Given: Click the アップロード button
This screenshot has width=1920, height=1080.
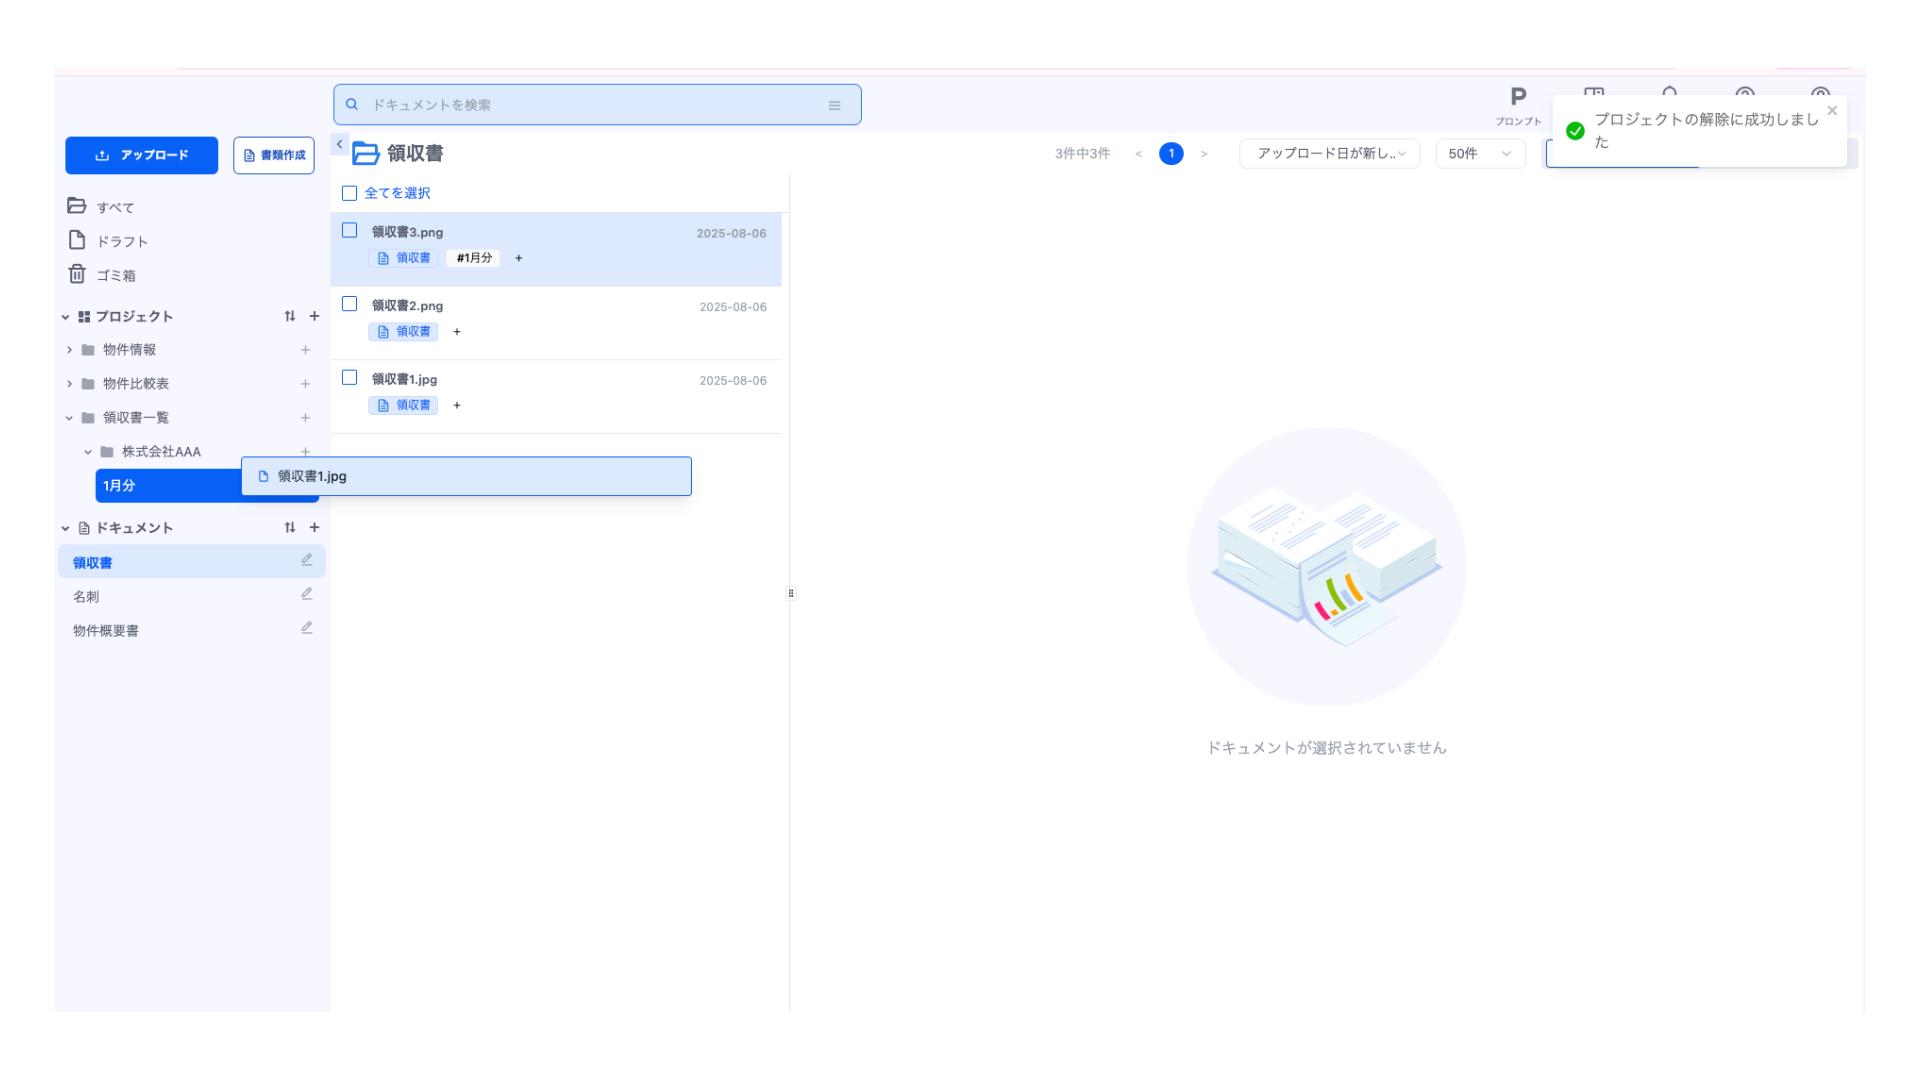Looking at the screenshot, I should [x=141, y=155].
